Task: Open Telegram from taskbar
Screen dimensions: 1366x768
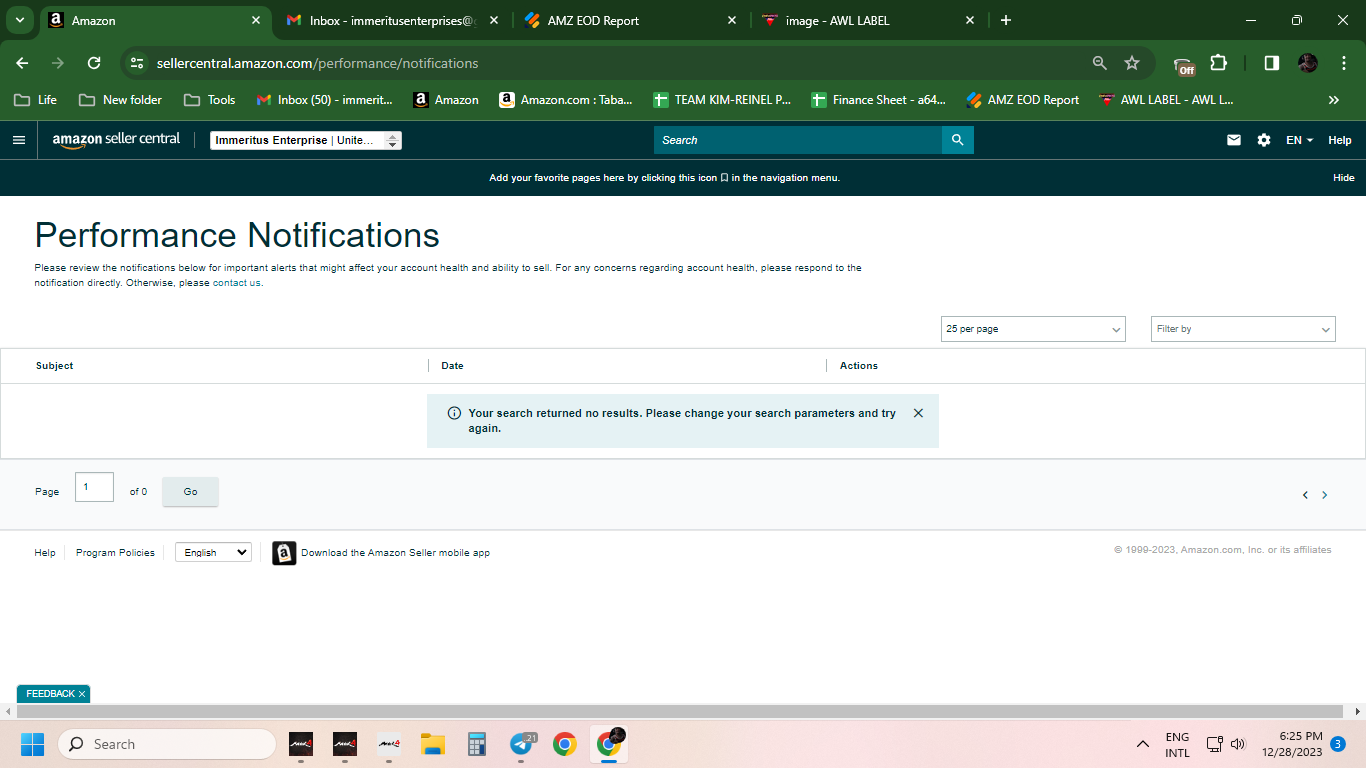Action: [x=522, y=744]
